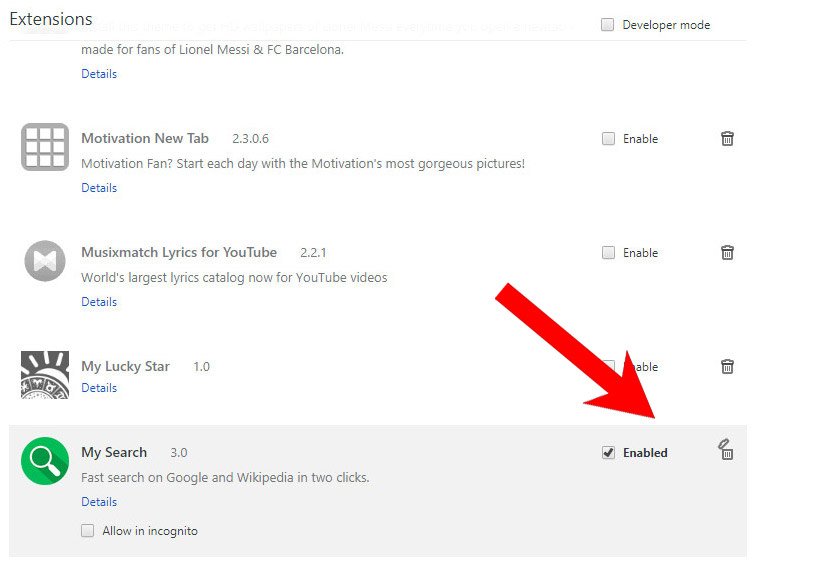815x575 pixels.
Task: Click 'made for fans of Lionel Messi' text
Action: pos(213,50)
